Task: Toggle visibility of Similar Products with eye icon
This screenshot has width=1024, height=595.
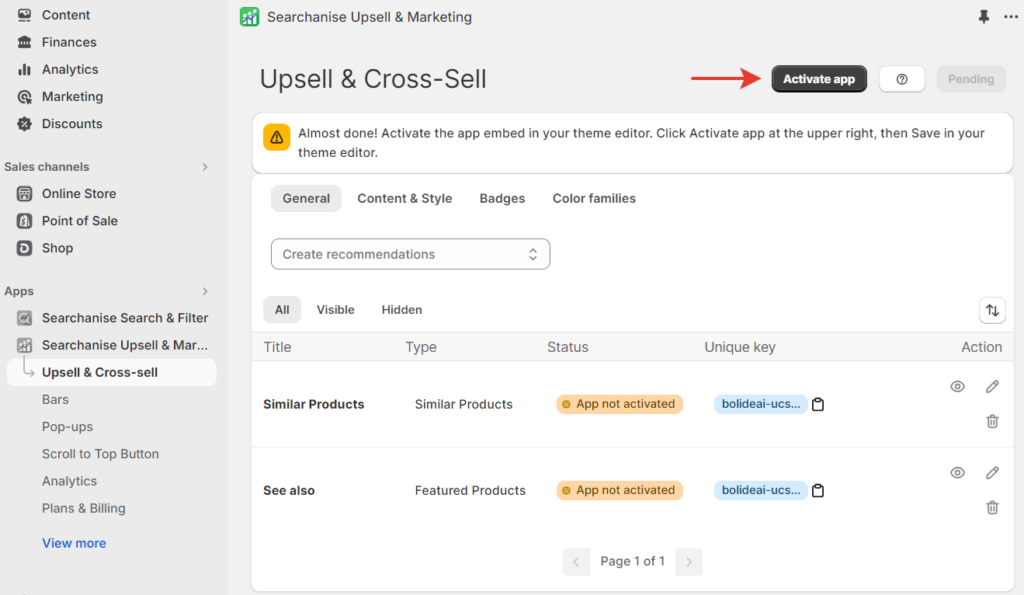Action: pos(957,386)
